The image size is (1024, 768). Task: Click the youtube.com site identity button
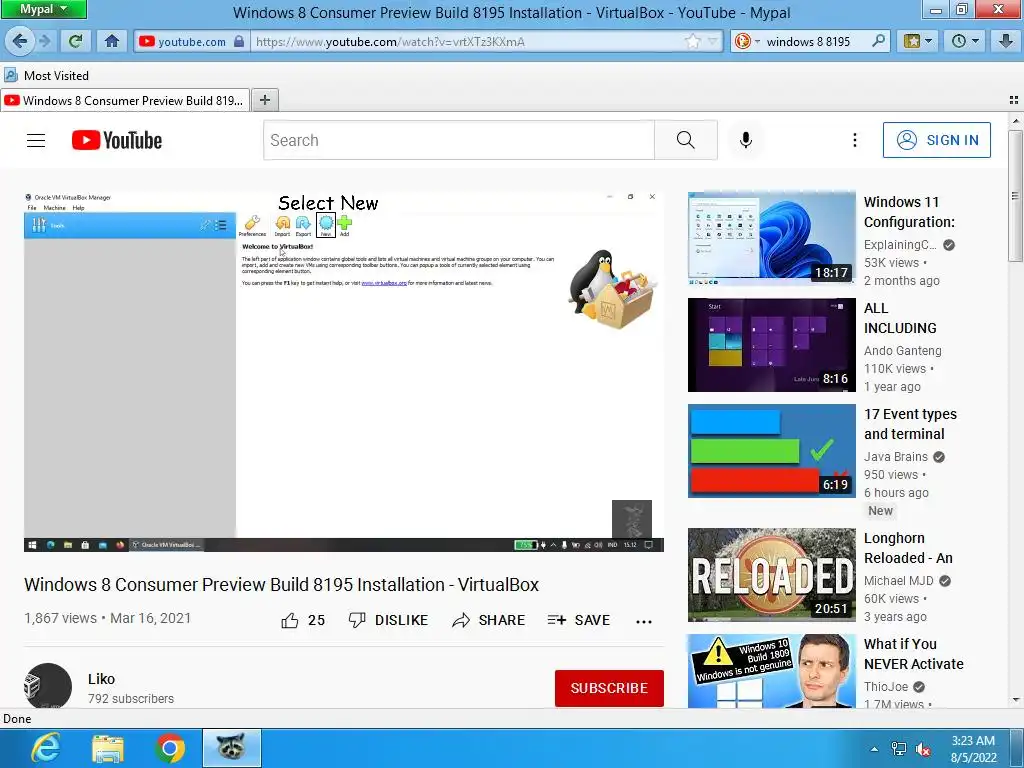(191, 42)
